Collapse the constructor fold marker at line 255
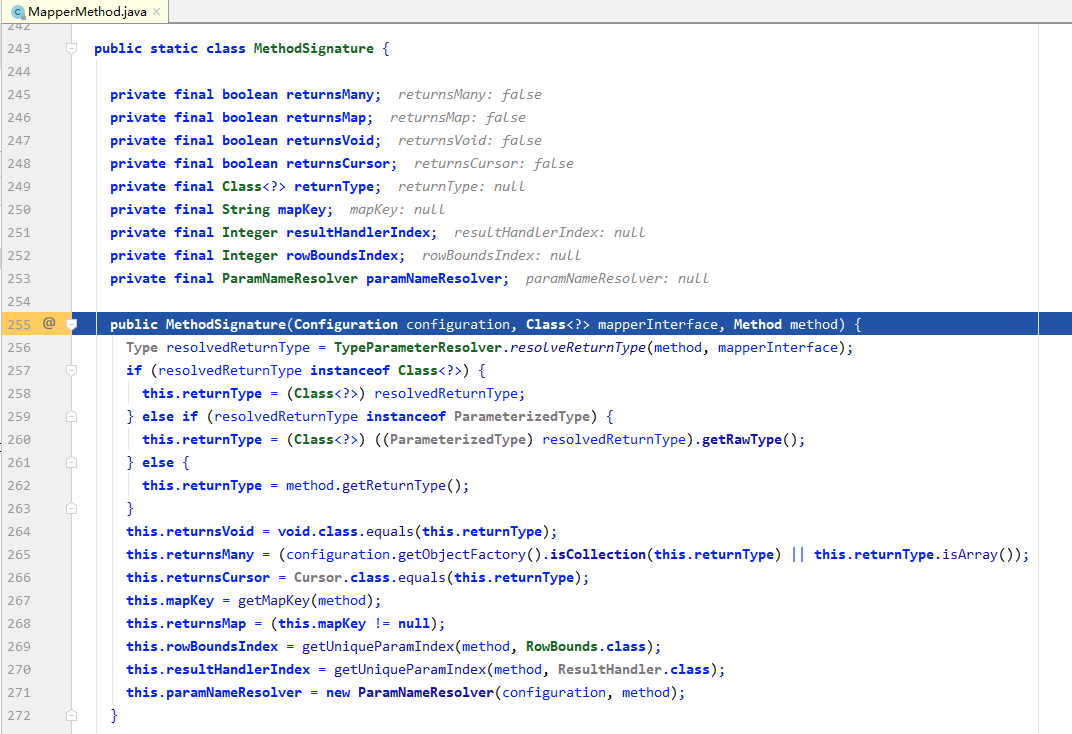The width and height of the screenshot is (1072, 734). point(71,324)
